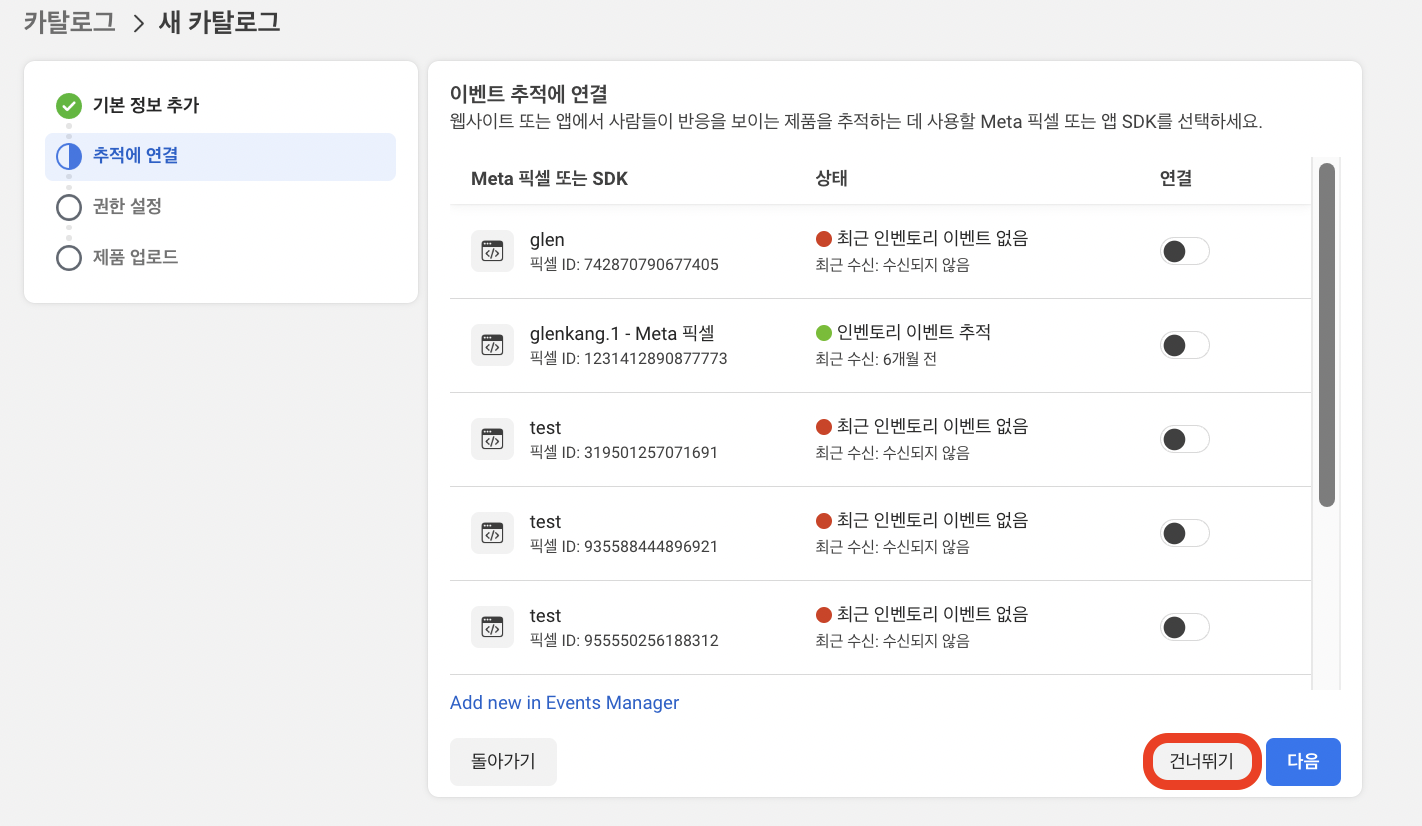Navigate to the 제품 업로드 step

coord(68,257)
